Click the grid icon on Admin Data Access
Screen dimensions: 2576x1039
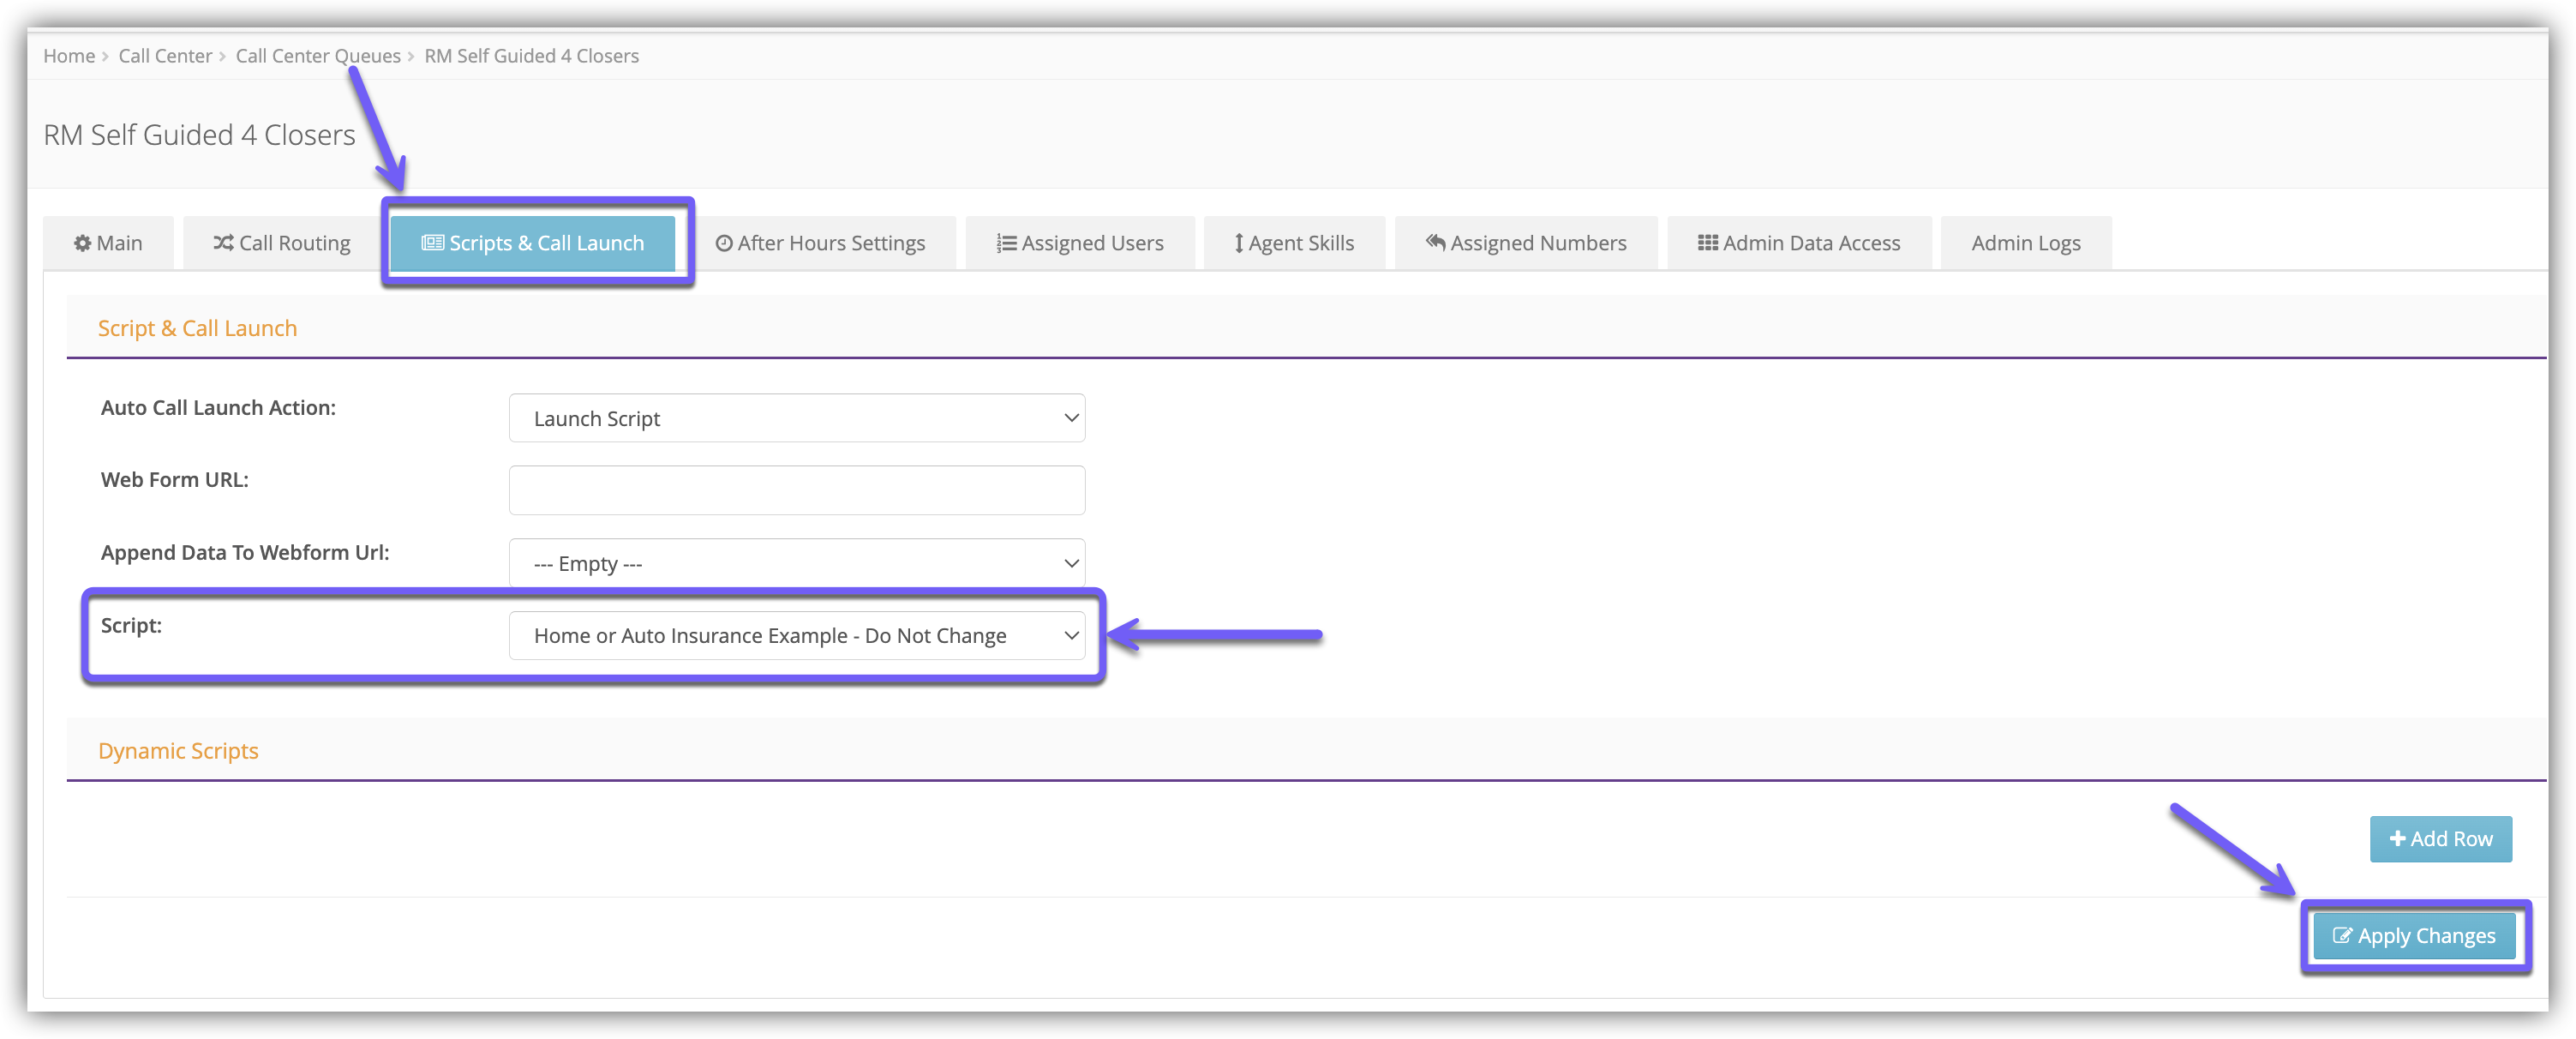[1707, 242]
